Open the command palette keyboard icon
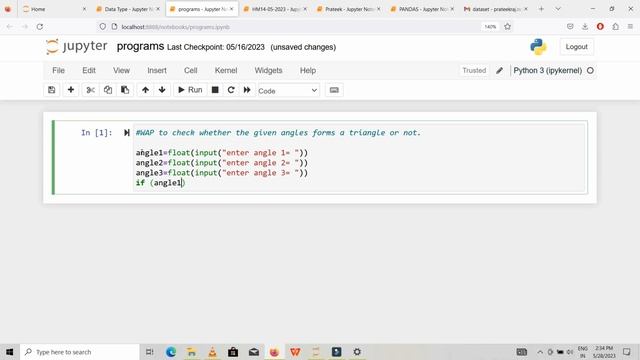The image size is (640, 360). coord(334,90)
